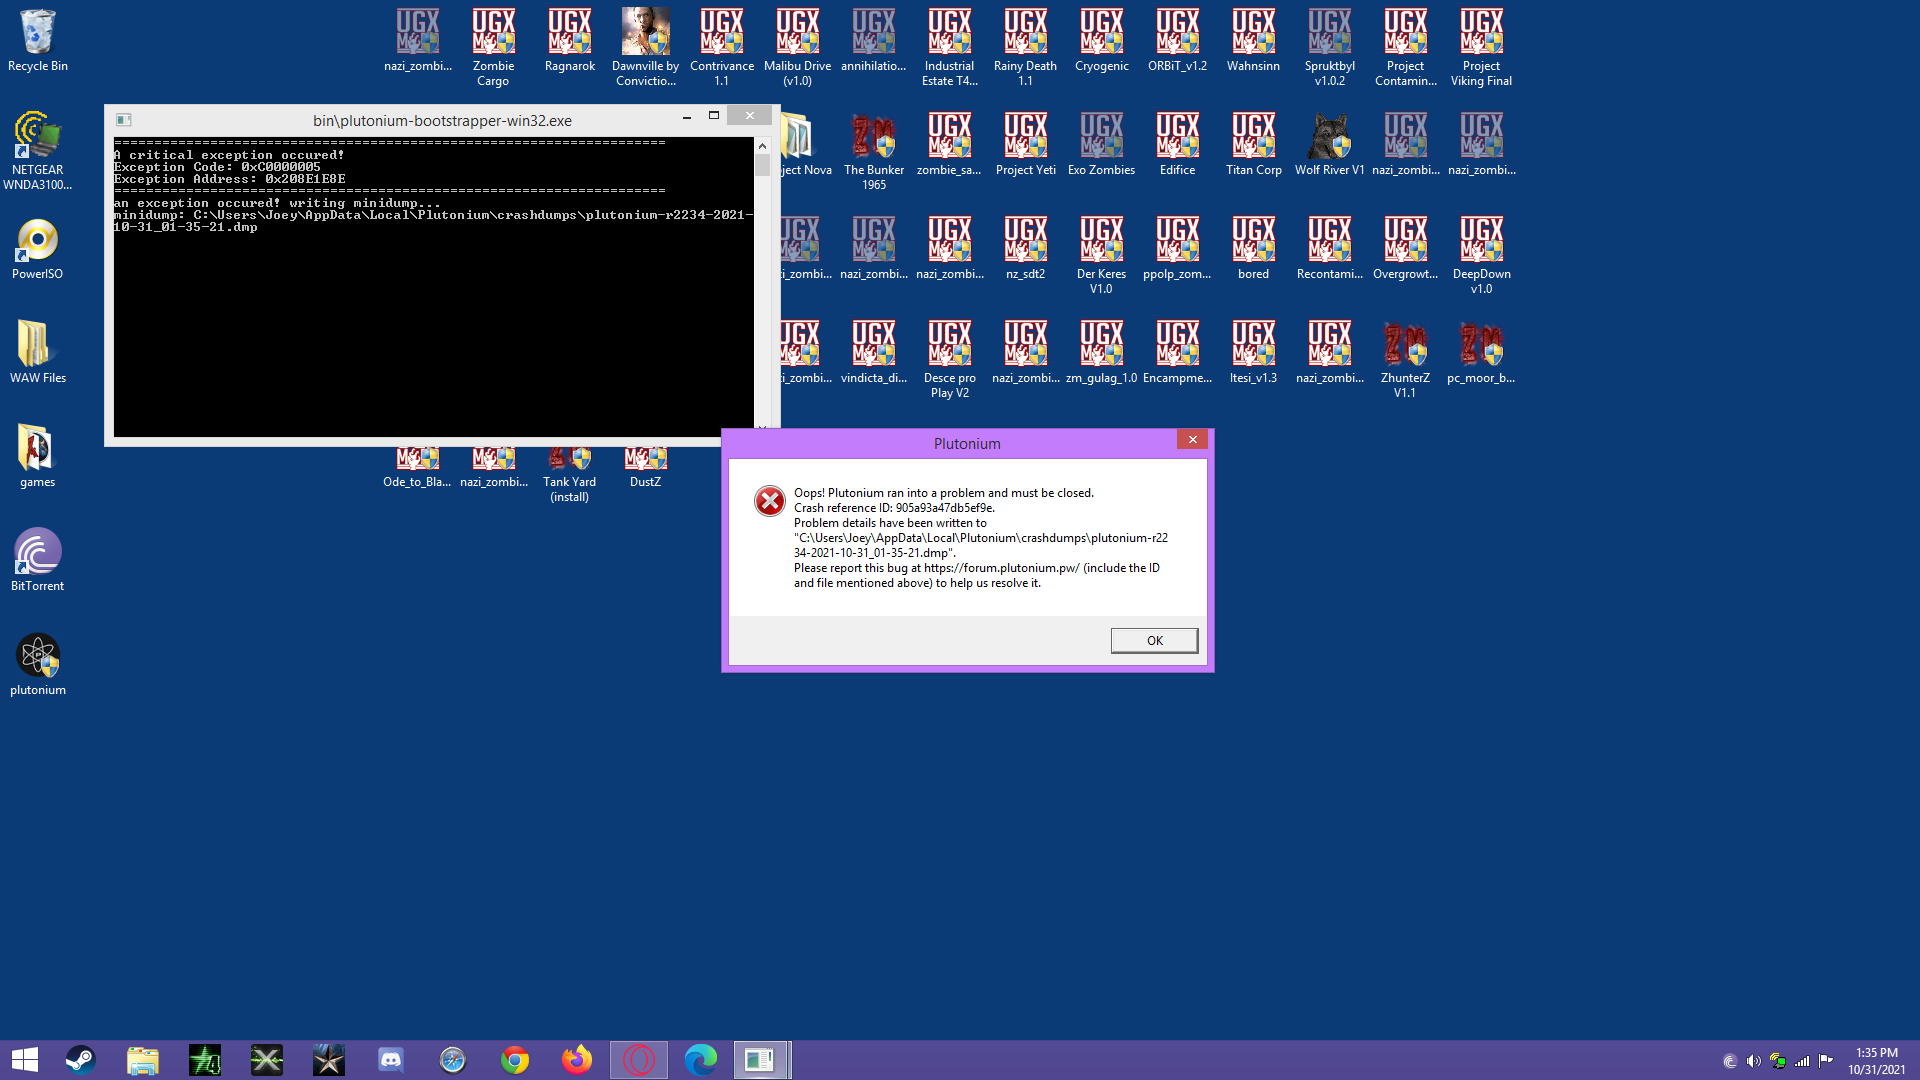The width and height of the screenshot is (1920, 1080).
Task: Select the Industrial Estate T4 icon
Action: [950, 47]
